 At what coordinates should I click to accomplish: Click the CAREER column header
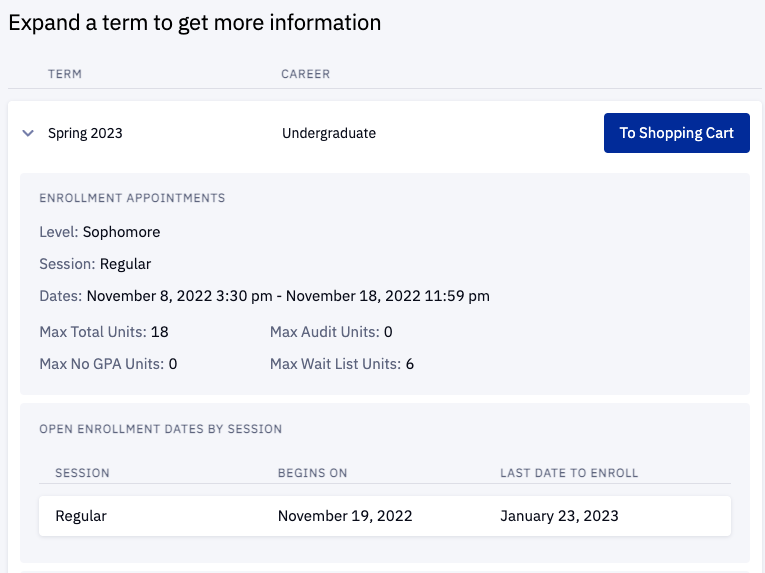click(305, 74)
